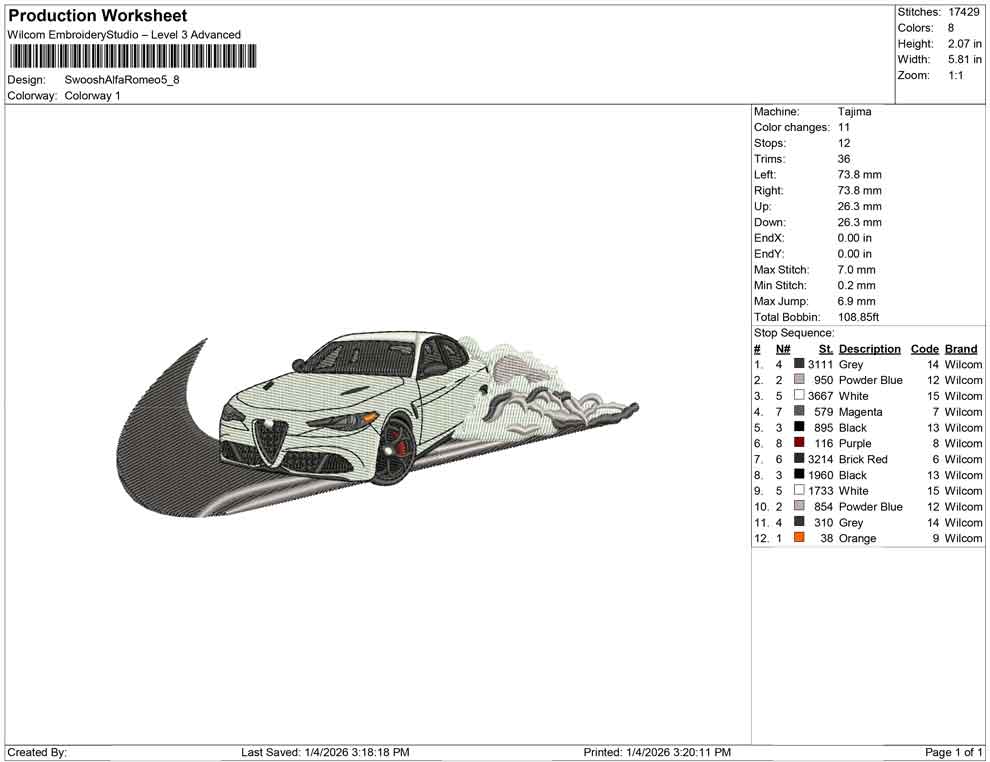Screen dimensions: 990x762
Task: Click the Code column header
Action: click(925, 348)
